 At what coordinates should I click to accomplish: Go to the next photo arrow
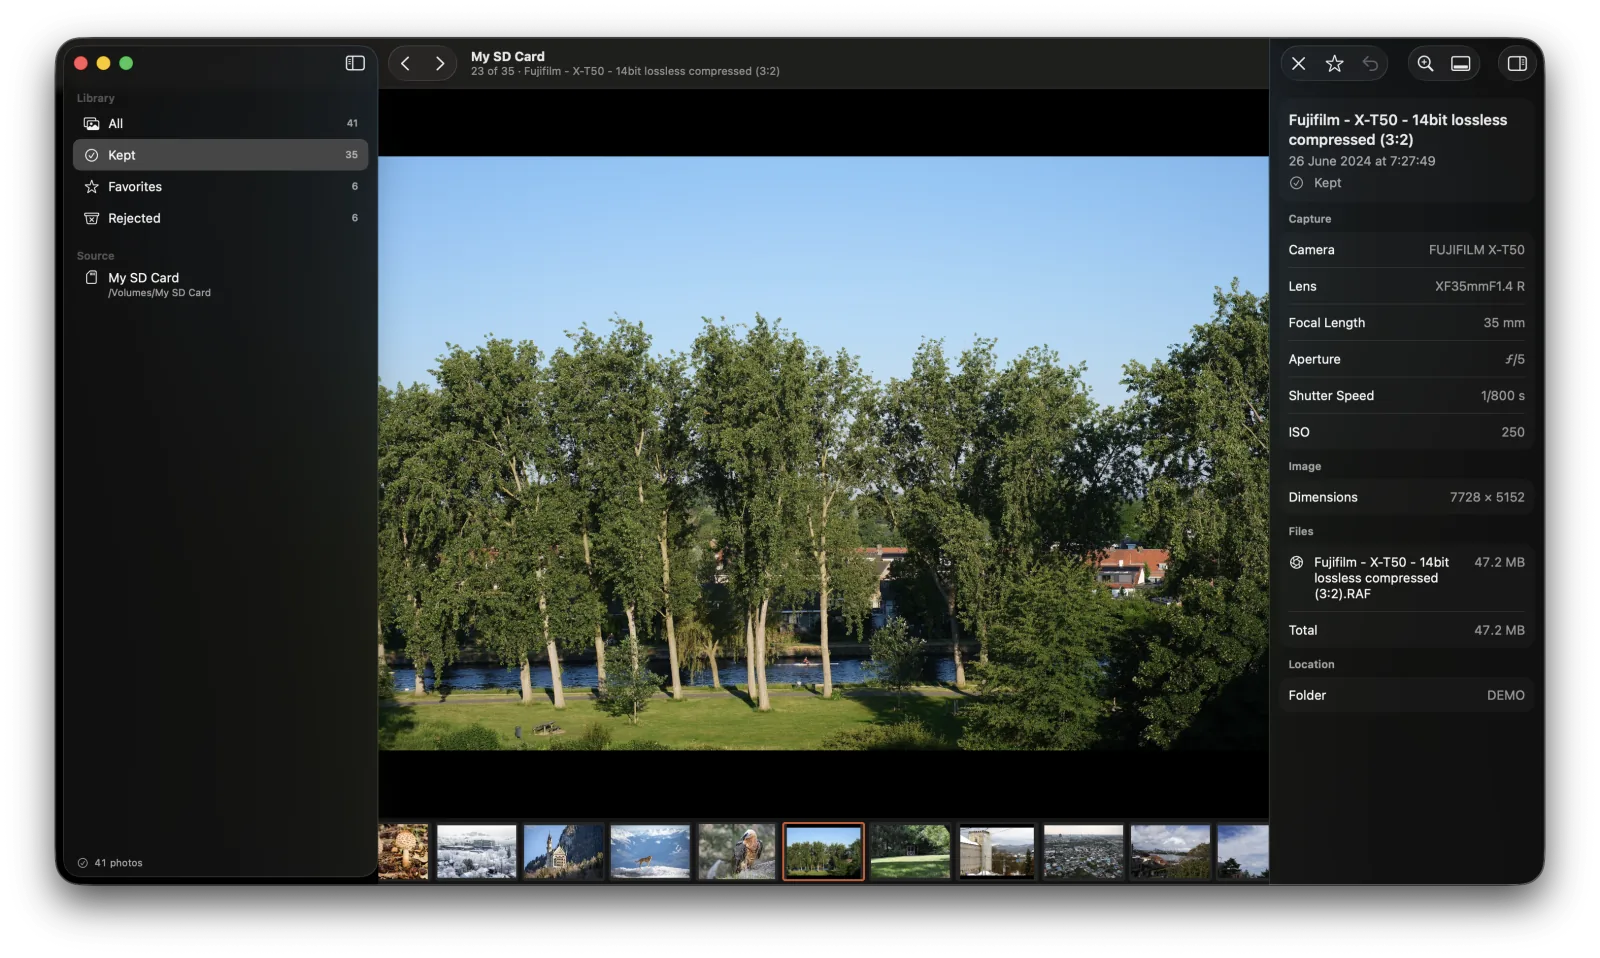[x=440, y=63]
